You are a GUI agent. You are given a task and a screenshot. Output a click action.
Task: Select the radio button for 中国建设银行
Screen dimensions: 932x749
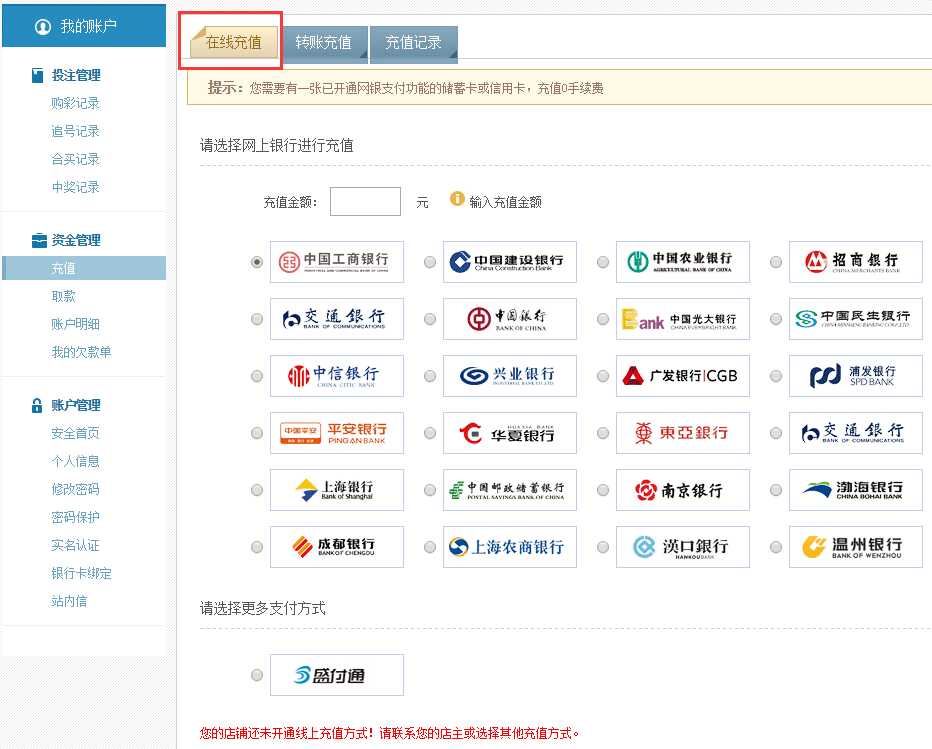(430, 262)
